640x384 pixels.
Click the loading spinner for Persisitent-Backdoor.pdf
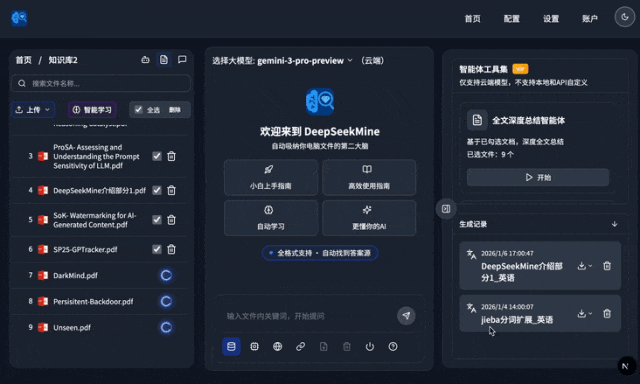coord(166,302)
